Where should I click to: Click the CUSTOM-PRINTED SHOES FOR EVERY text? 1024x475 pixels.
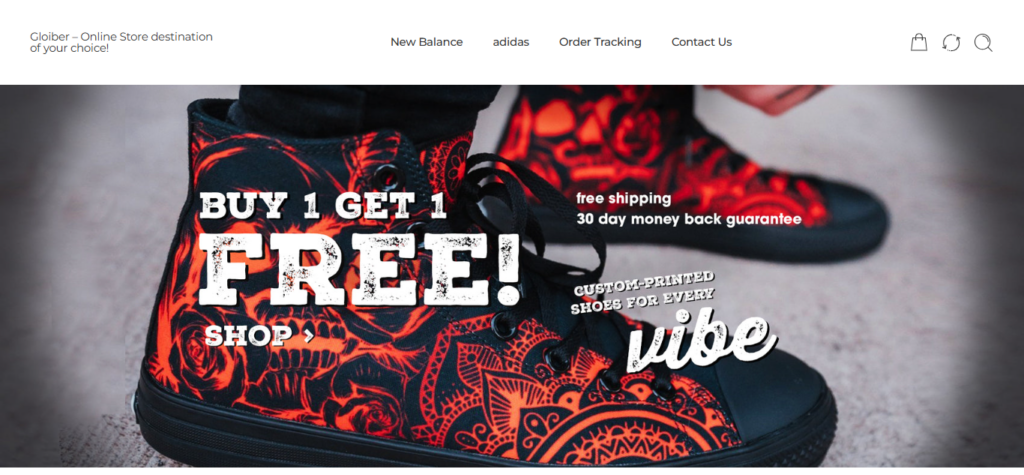click(643, 293)
